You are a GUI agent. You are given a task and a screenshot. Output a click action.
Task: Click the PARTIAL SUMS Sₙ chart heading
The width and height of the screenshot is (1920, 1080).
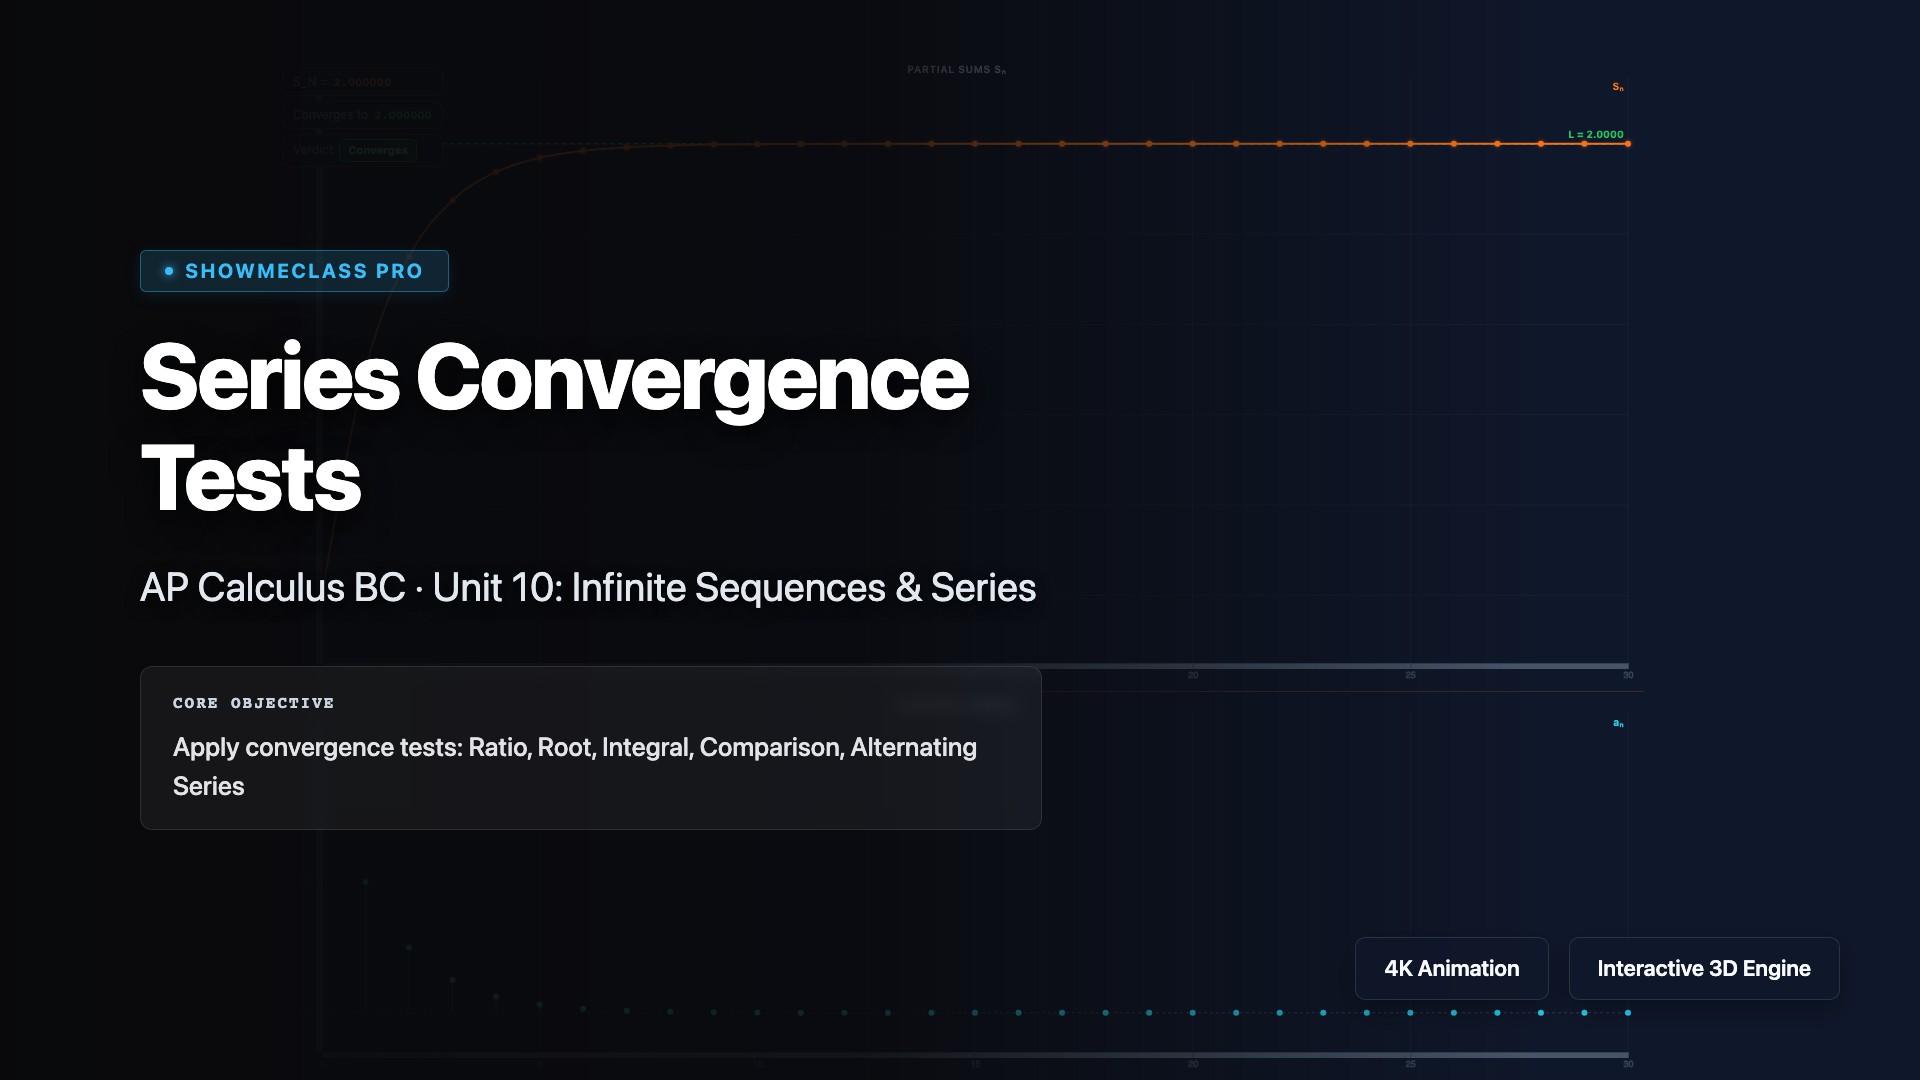tap(956, 70)
